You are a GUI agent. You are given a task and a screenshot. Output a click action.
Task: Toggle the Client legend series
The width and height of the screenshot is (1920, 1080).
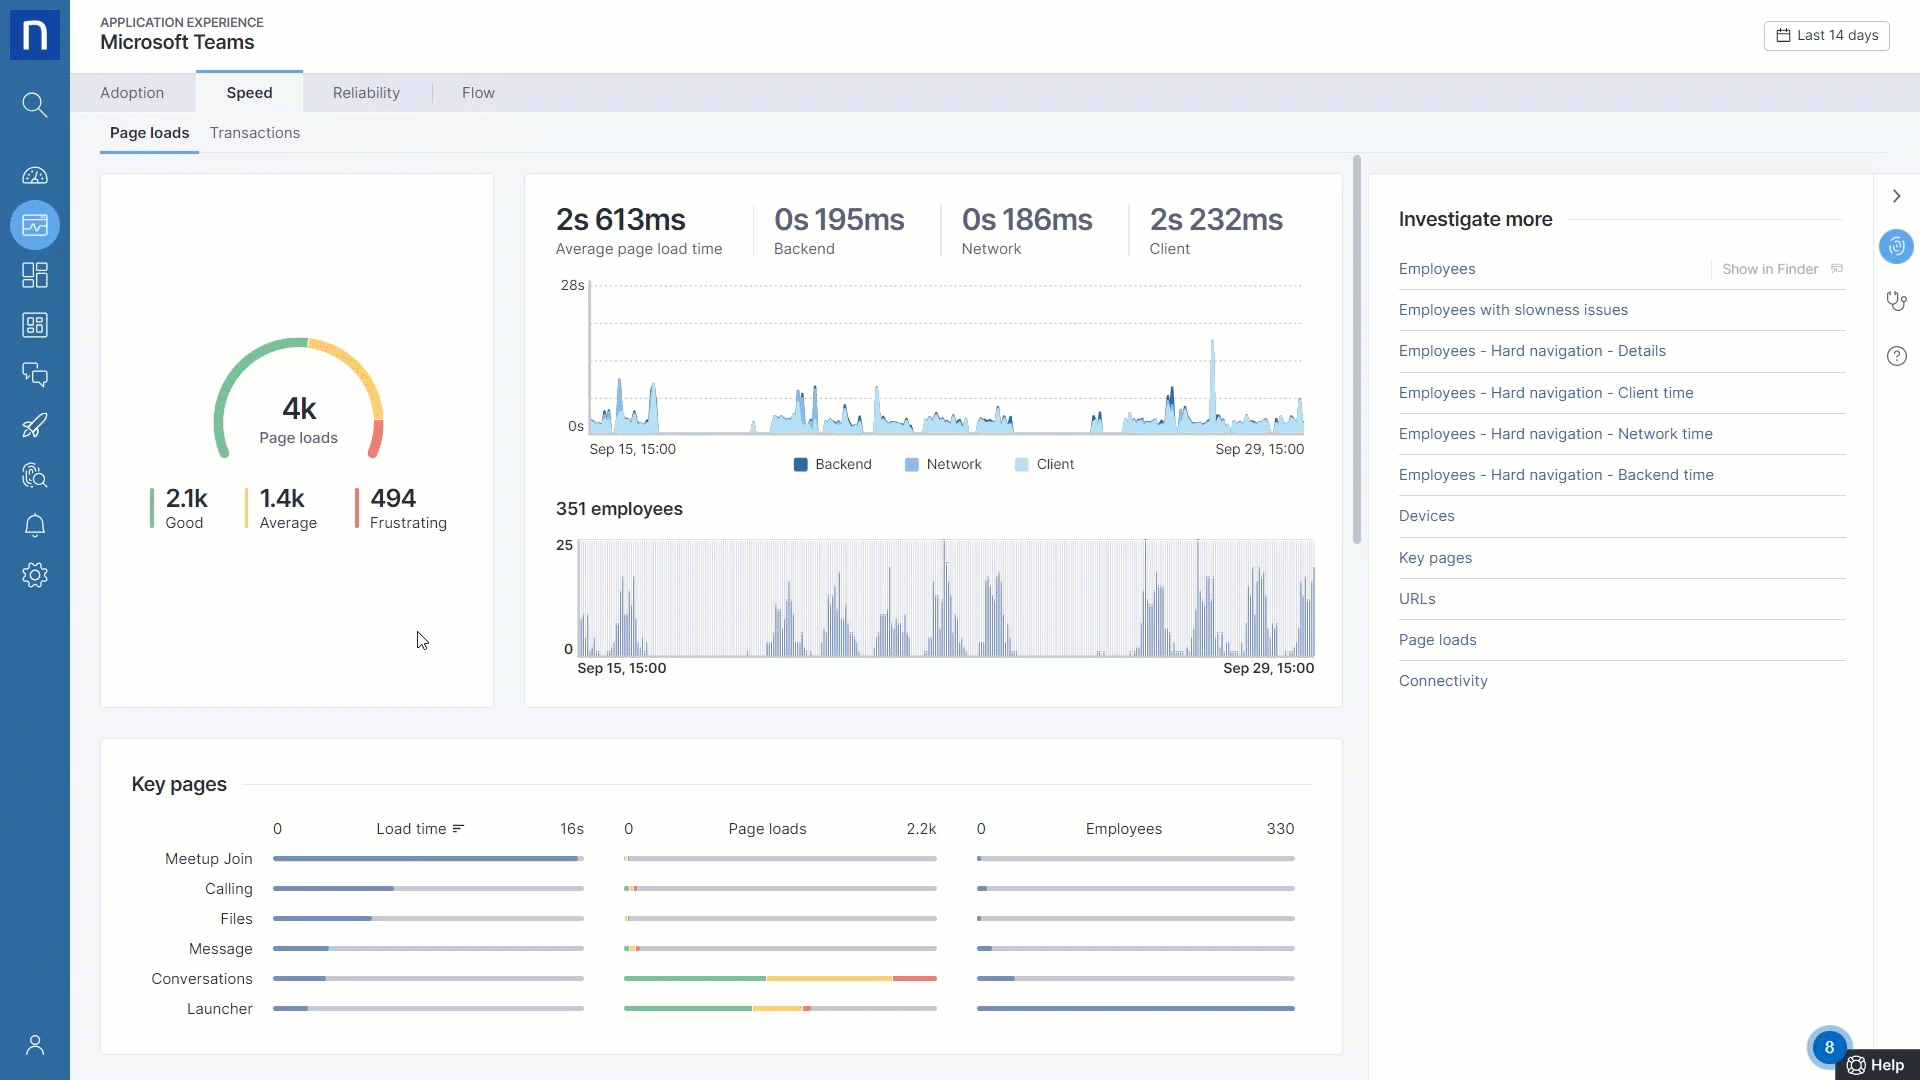pyautogui.click(x=1044, y=465)
